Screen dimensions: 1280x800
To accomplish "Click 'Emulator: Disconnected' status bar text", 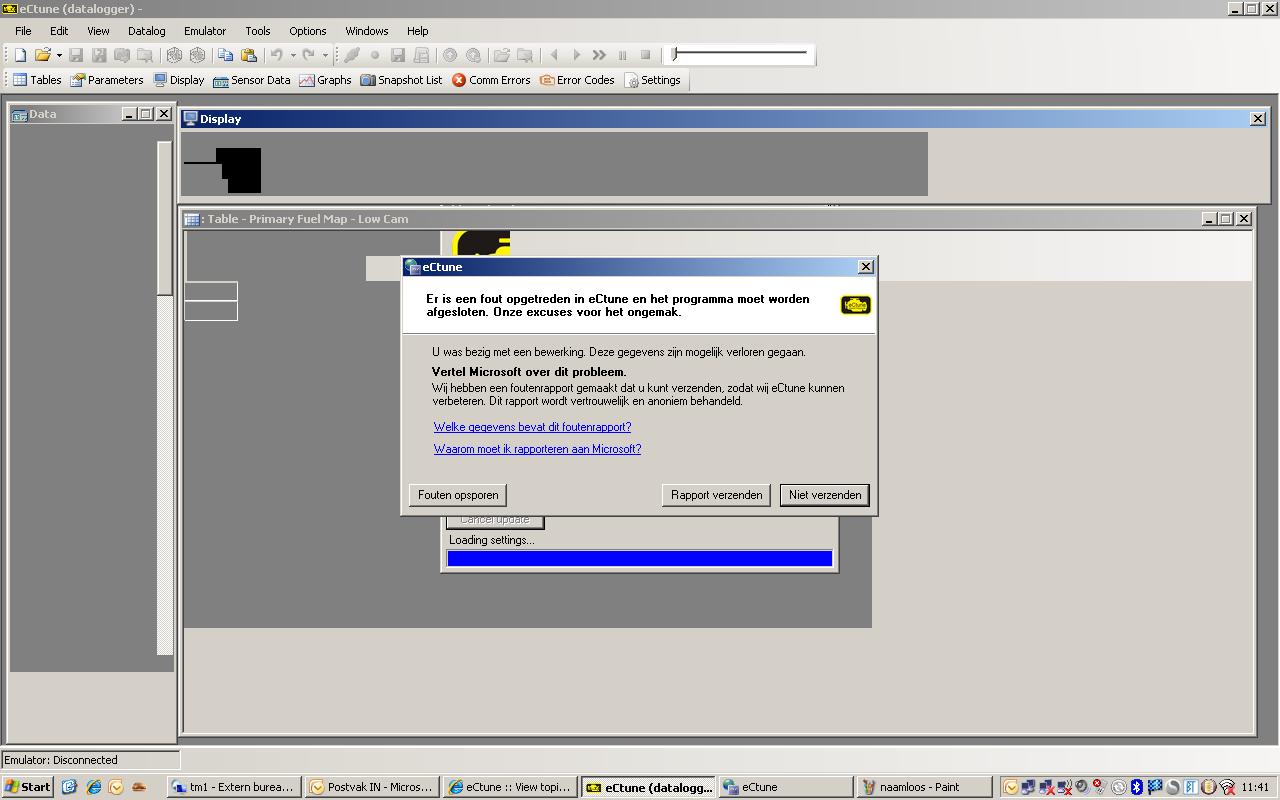I will click(62, 760).
